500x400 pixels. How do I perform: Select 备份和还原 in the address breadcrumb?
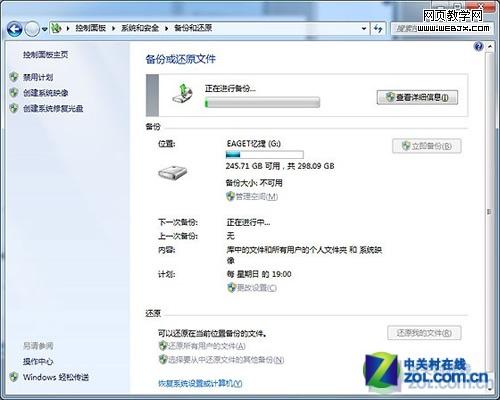(193, 28)
